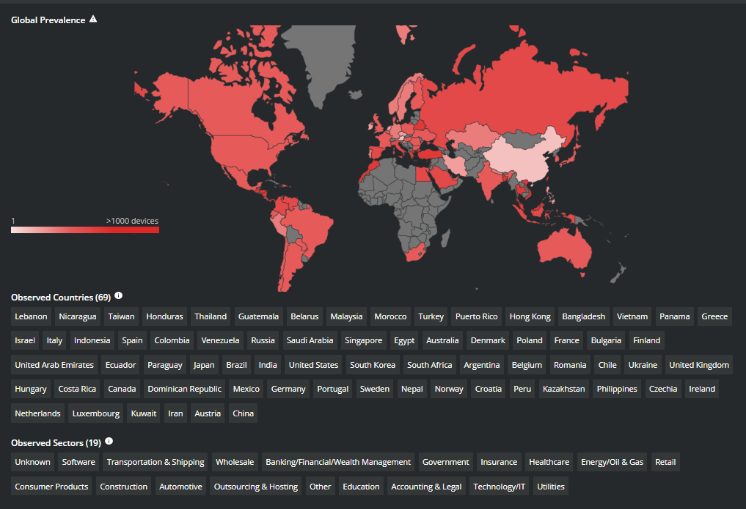Click the Panama tag

coord(675,316)
